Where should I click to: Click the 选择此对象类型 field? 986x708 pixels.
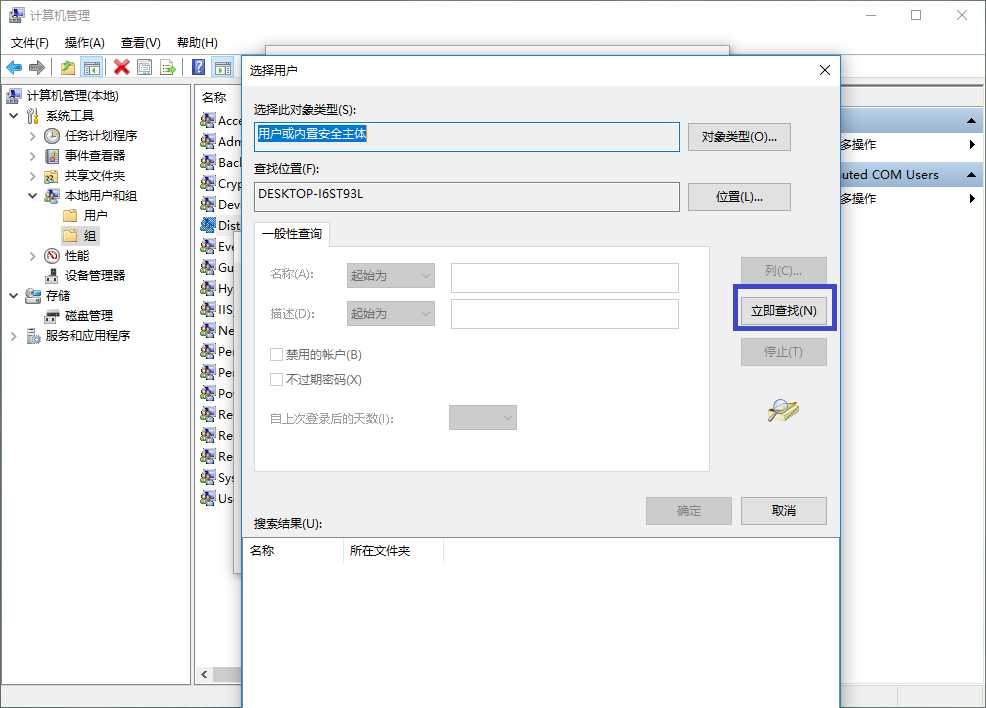pyautogui.click(x=467, y=136)
